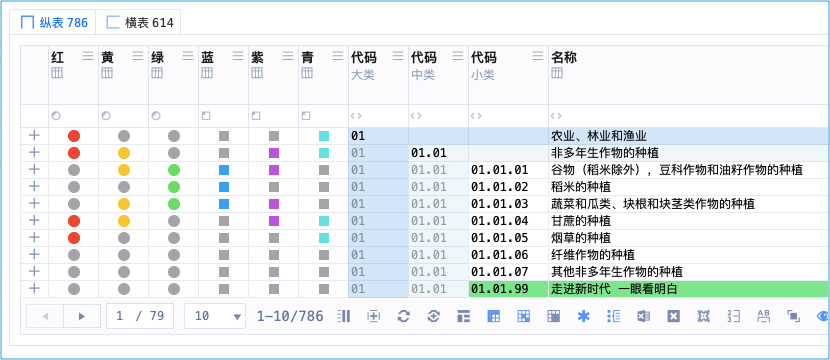Toggle the 蓝 square in the 01.01.03 row

coord(224,204)
